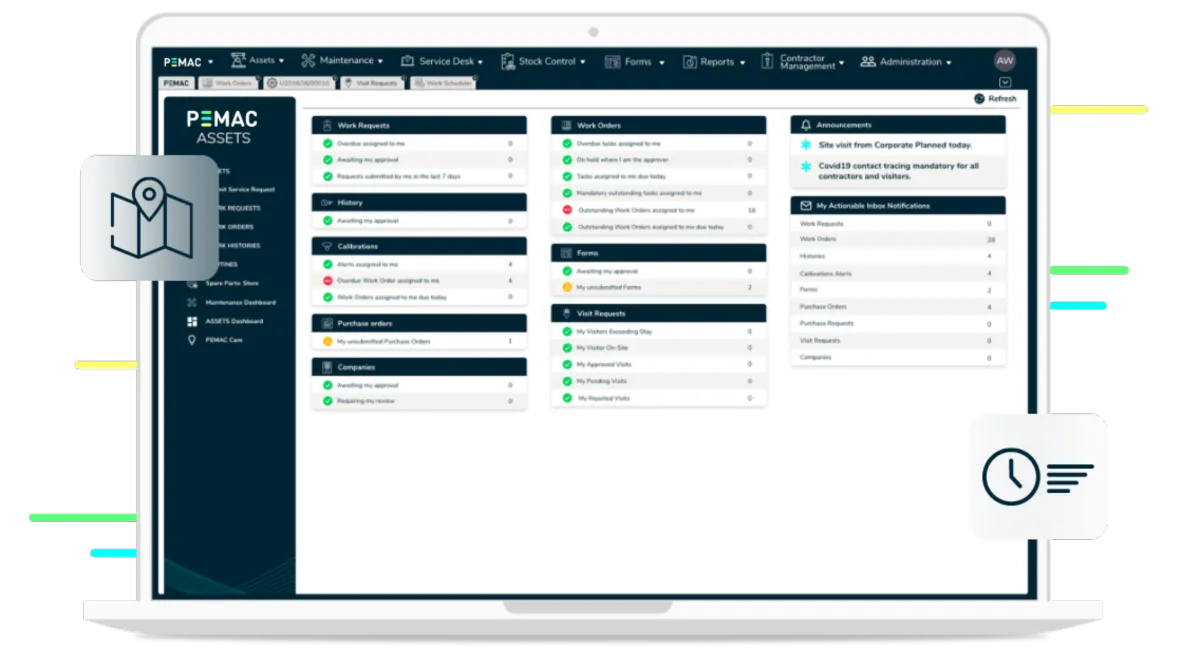
Task: Expand the Forms dropdown arrow in top bar
Action: 662,63
